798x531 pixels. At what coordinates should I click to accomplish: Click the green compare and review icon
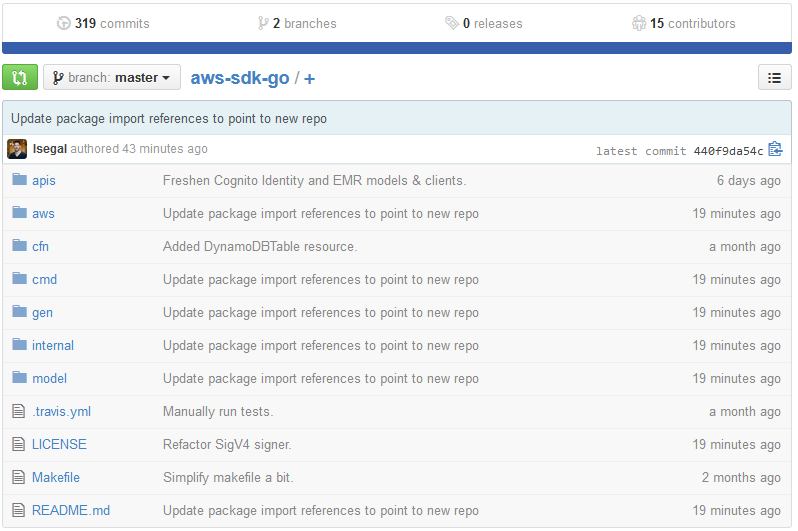tap(20, 77)
